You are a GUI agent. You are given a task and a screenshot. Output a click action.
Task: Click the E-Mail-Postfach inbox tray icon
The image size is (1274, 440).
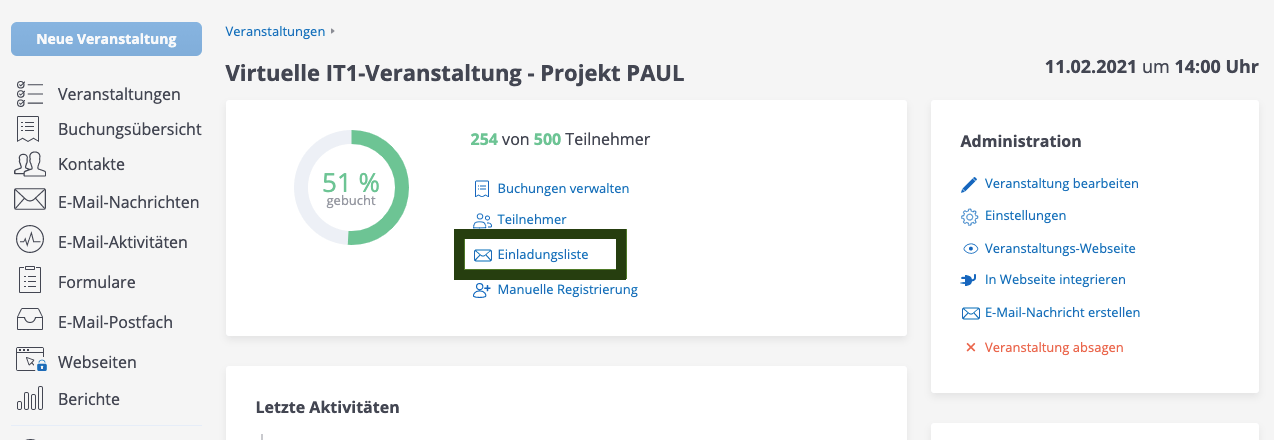click(29, 321)
